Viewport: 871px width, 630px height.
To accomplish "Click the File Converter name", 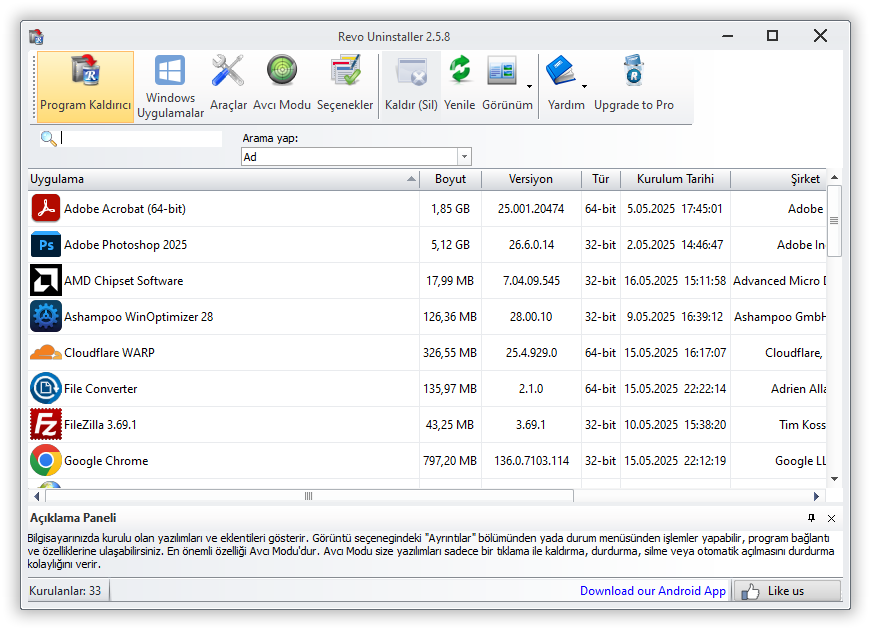I will [101, 389].
